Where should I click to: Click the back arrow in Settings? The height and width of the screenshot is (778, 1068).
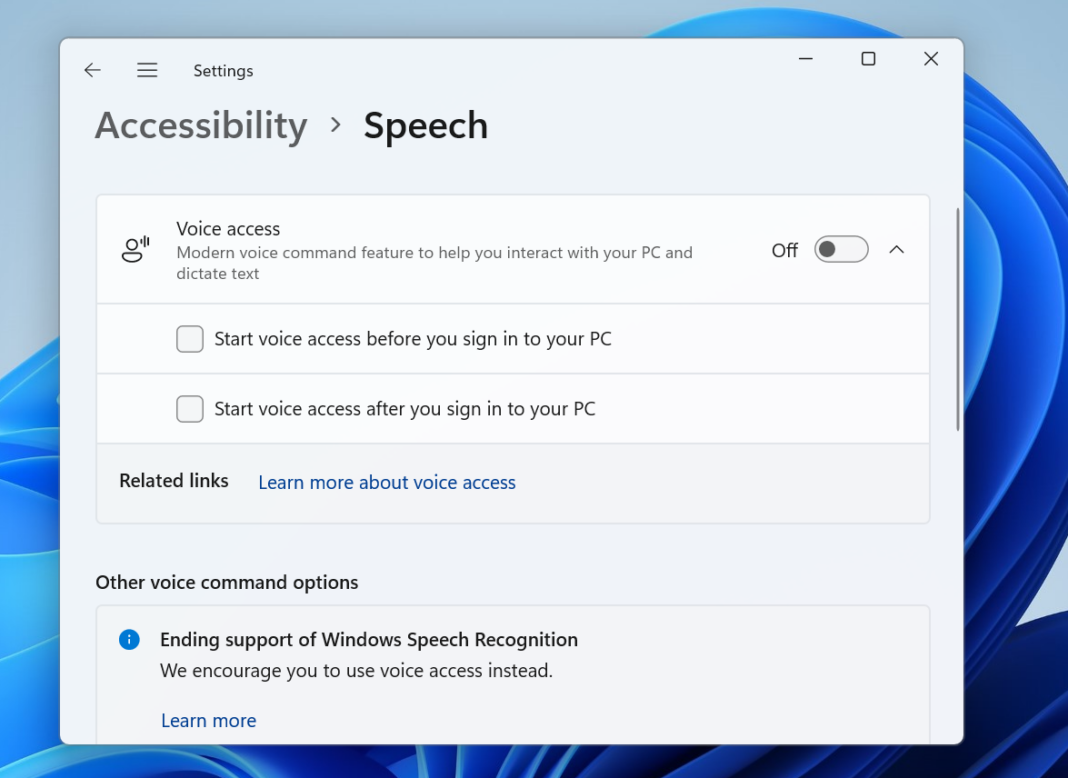click(x=92, y=70)
